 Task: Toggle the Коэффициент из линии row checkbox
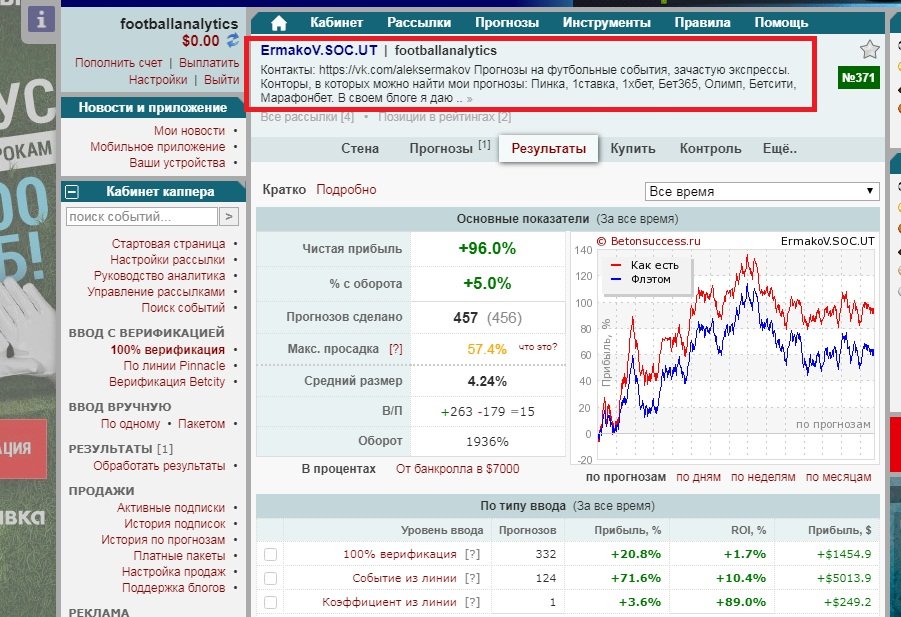[270, 602]
